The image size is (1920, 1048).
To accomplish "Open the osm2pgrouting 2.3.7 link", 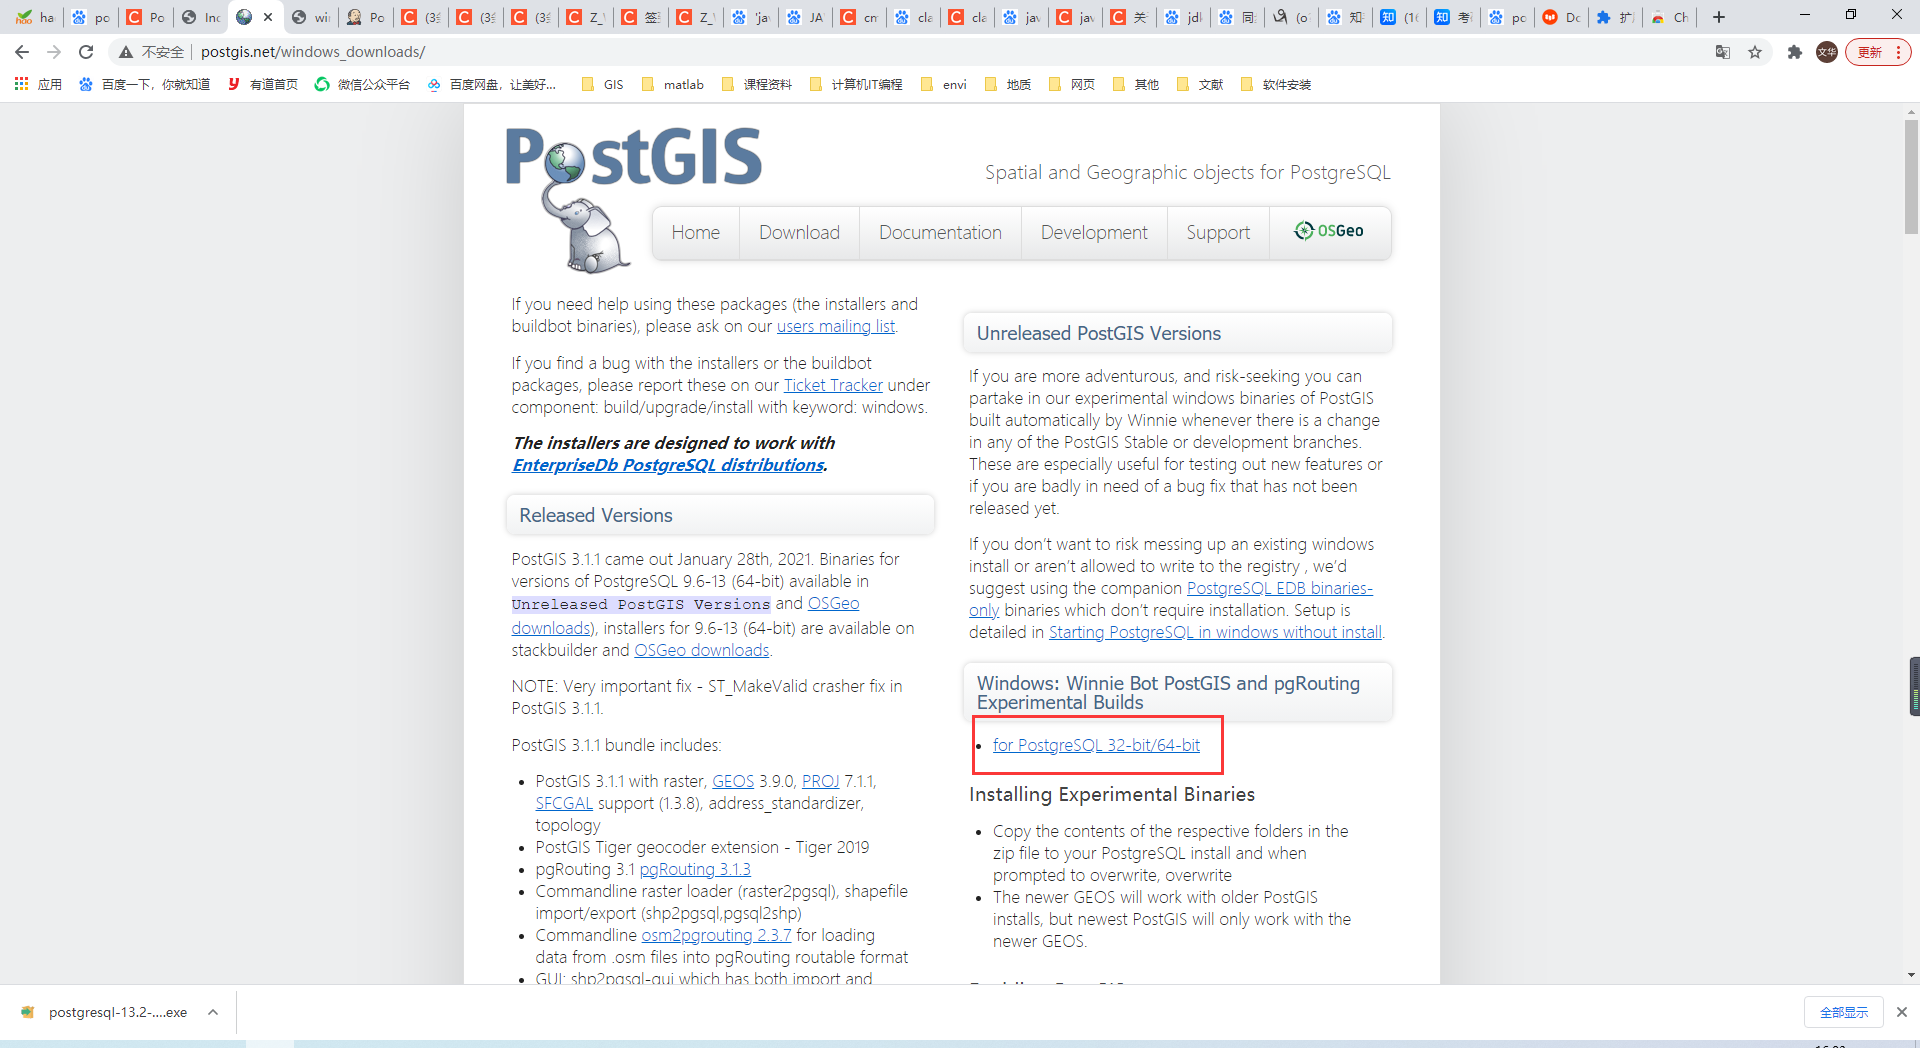I will point(716,936).
